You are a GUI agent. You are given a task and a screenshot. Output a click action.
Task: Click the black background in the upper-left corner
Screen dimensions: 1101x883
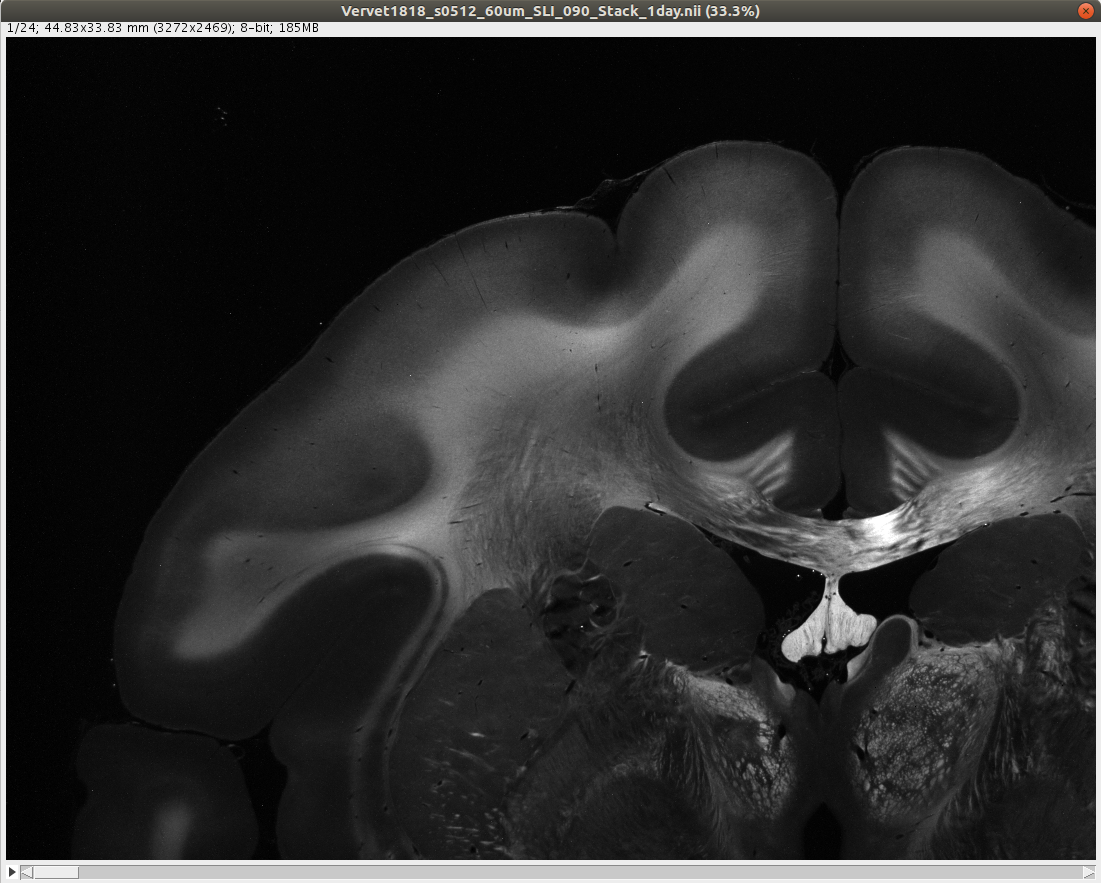coord(80,100)
